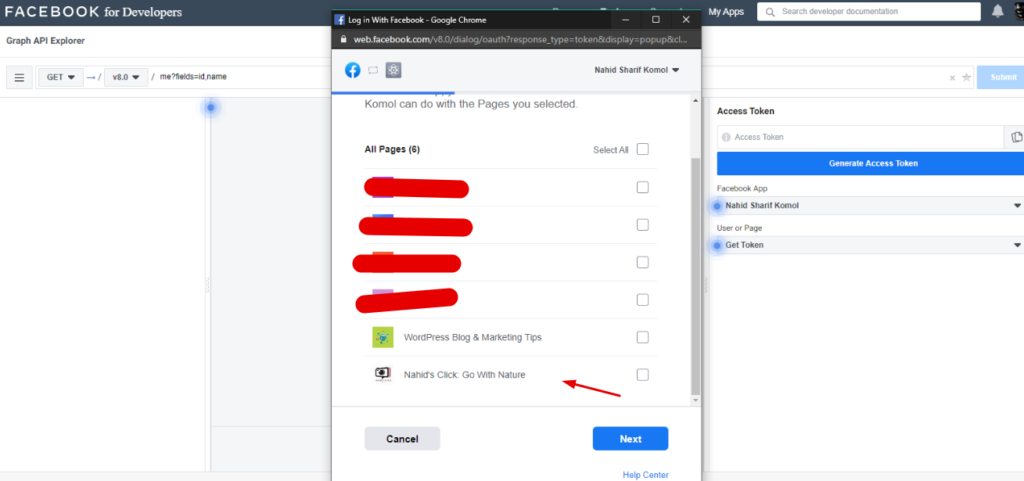Maximize the Log in With Facebook window
The image size is (1024, 481).
coord(656,20)
